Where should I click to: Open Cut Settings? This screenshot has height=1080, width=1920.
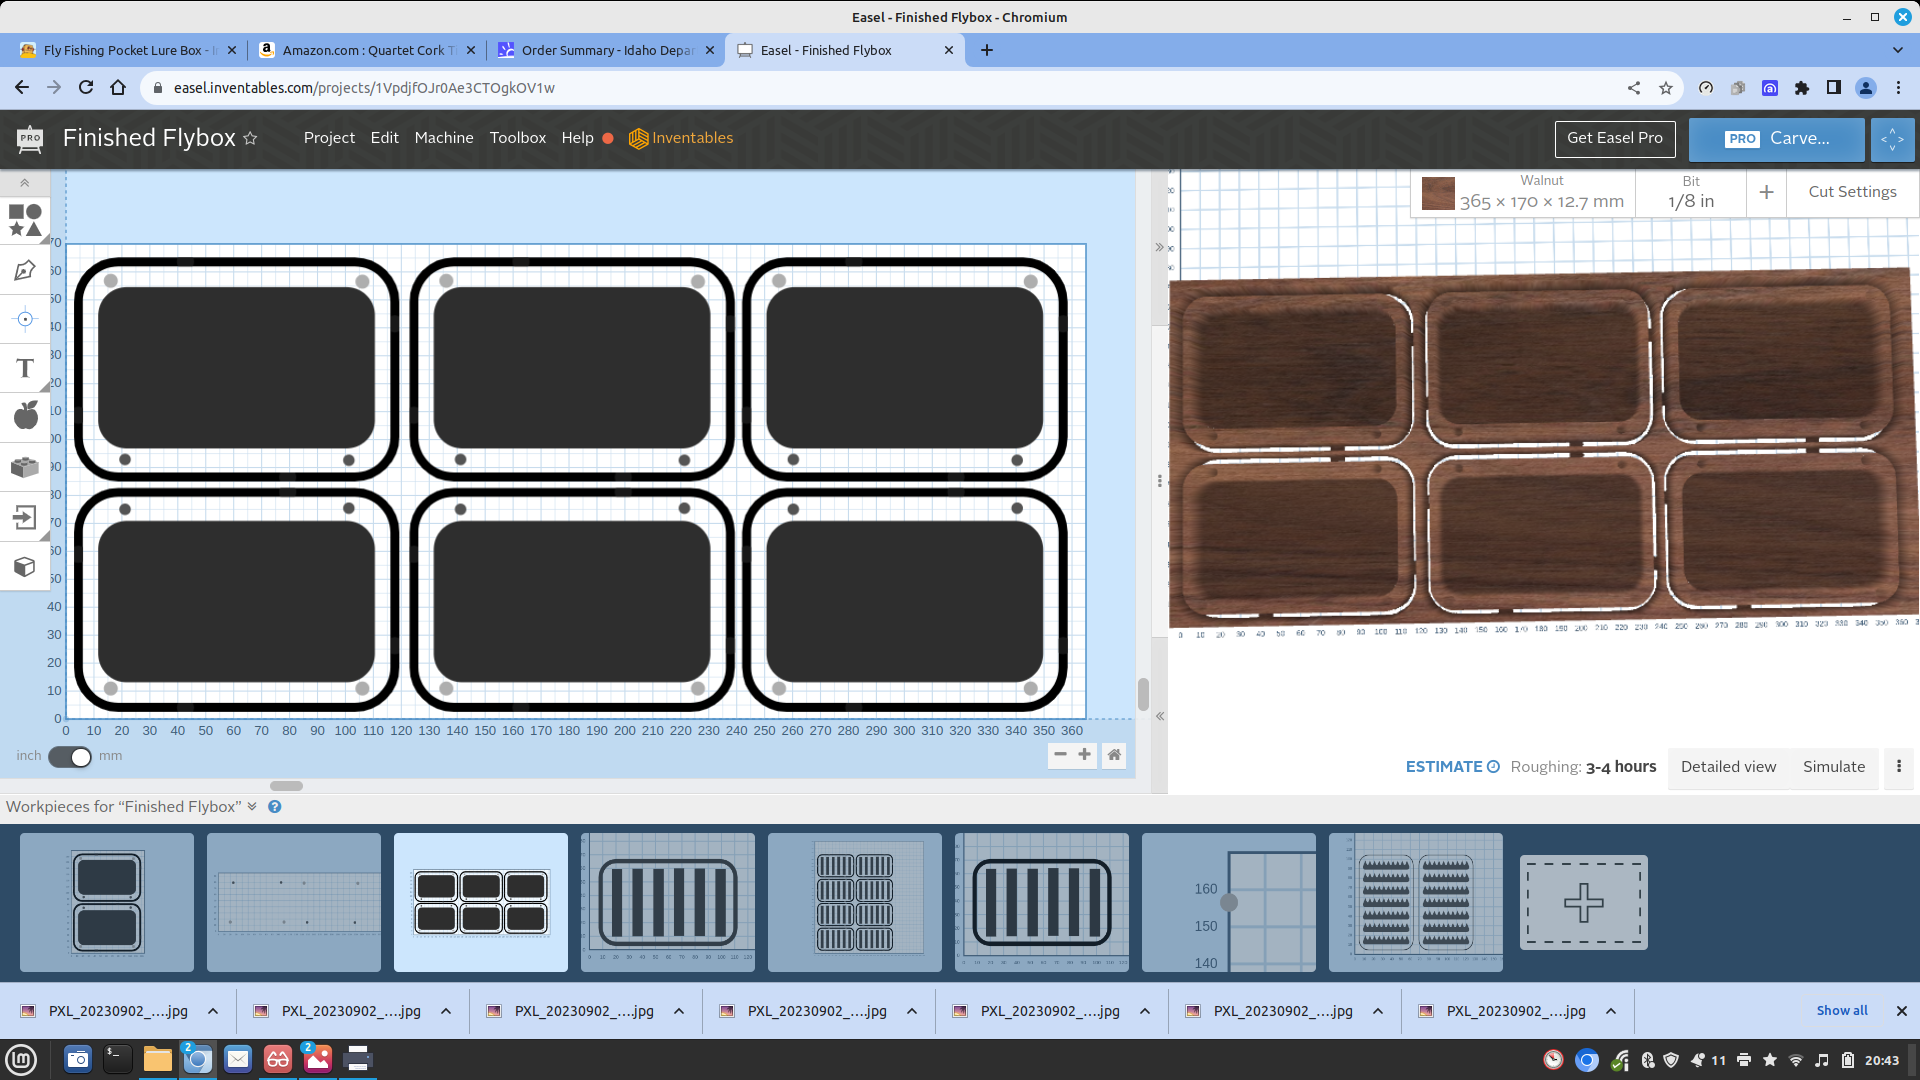[1851, 191]
